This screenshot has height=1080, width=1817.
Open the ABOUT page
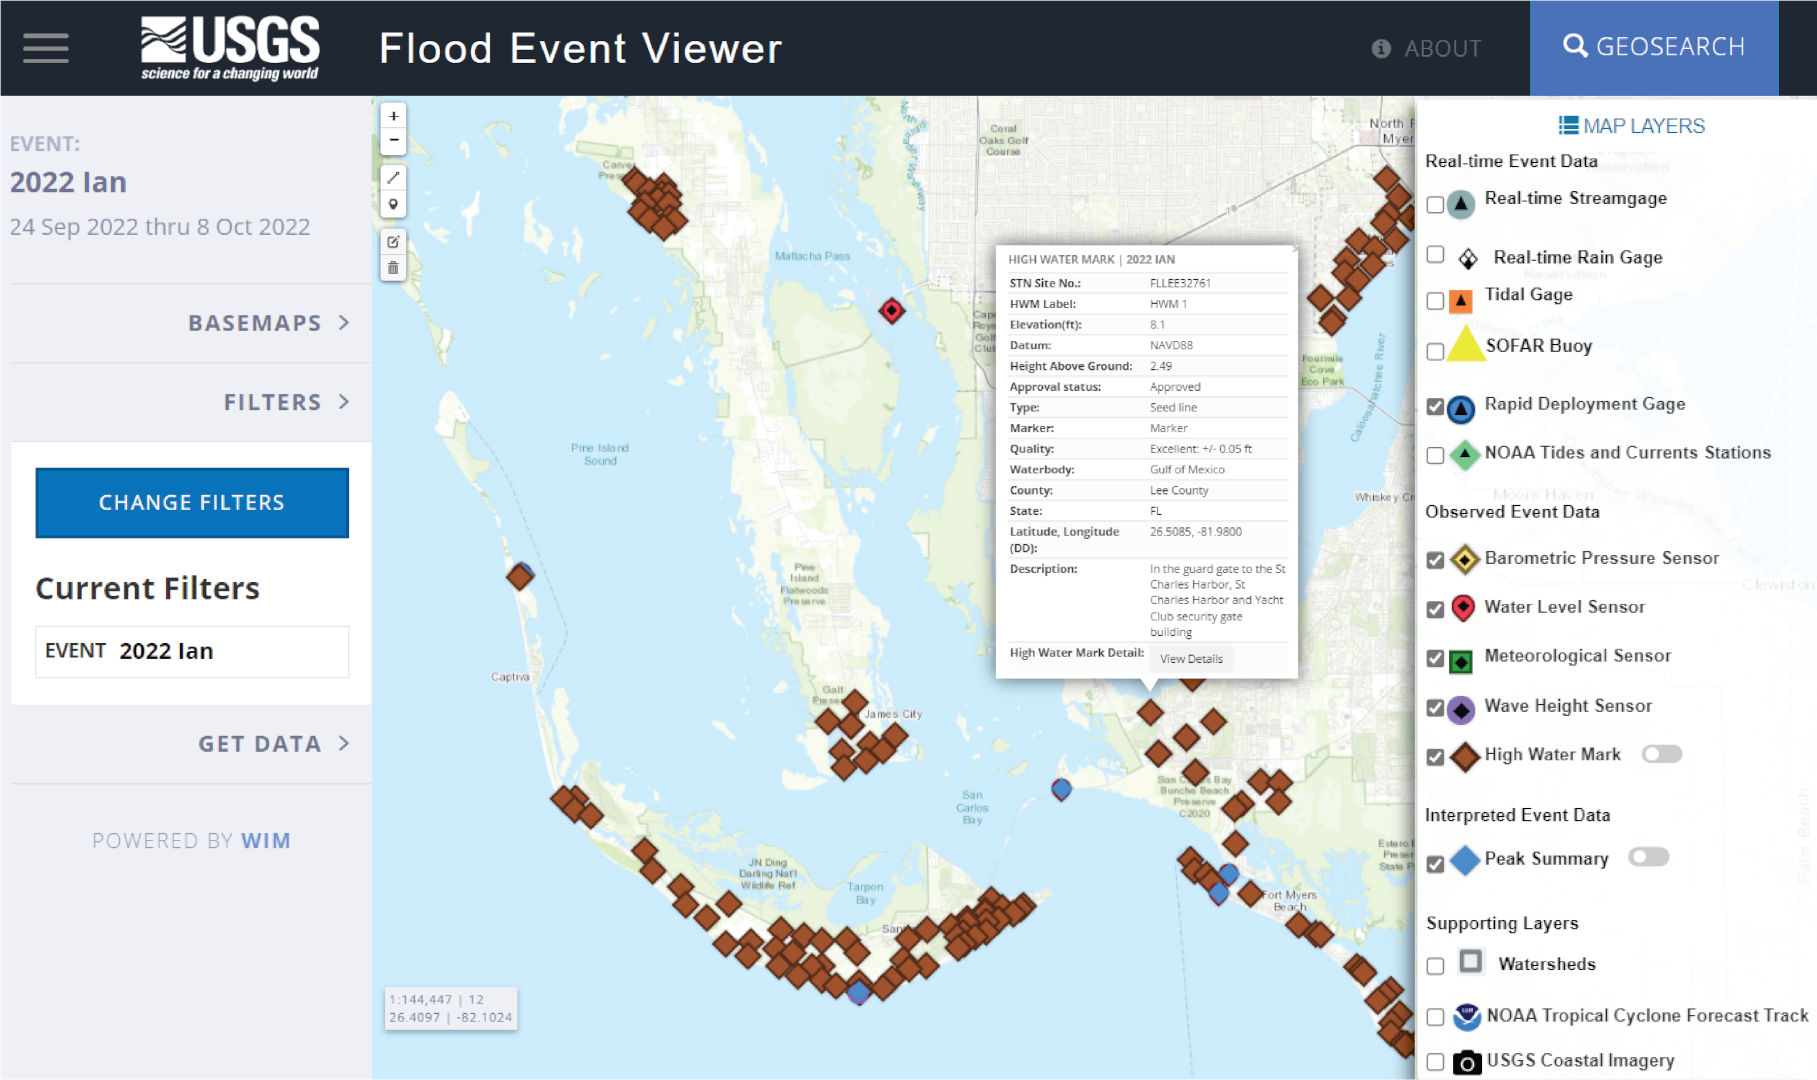click(x=1427, y=48)
